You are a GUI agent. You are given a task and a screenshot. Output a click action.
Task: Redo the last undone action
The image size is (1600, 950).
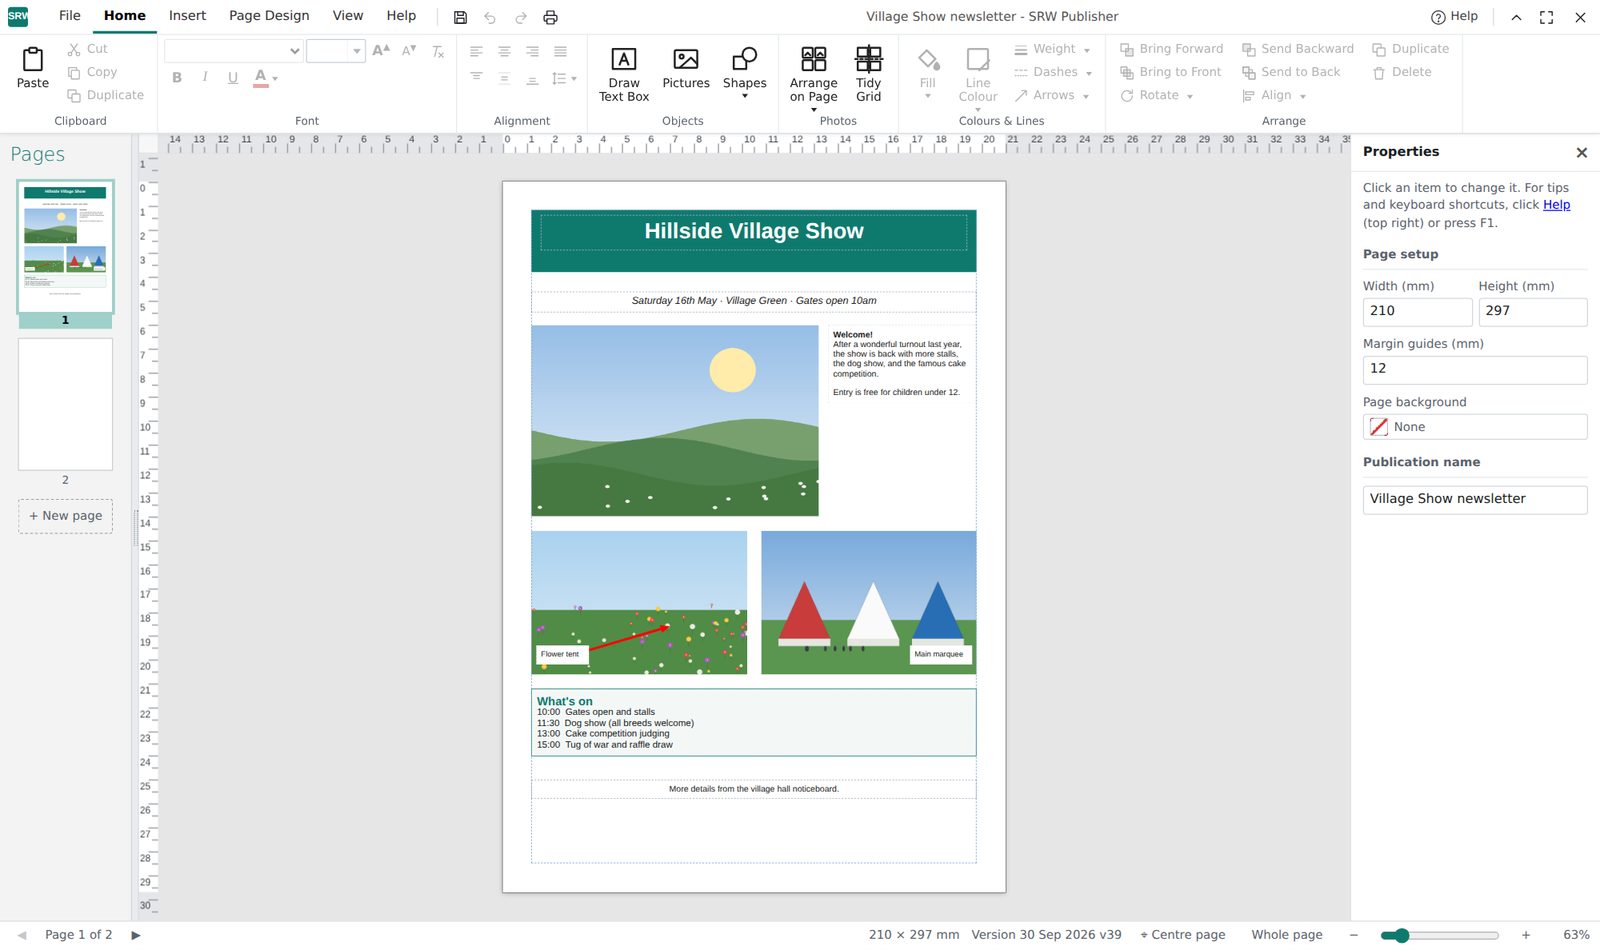(x=521, y=17)
